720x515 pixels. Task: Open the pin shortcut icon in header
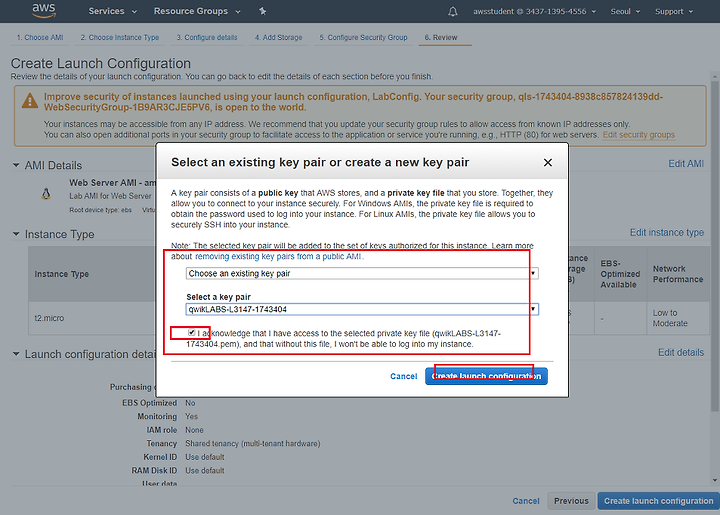tap(263, 11)
